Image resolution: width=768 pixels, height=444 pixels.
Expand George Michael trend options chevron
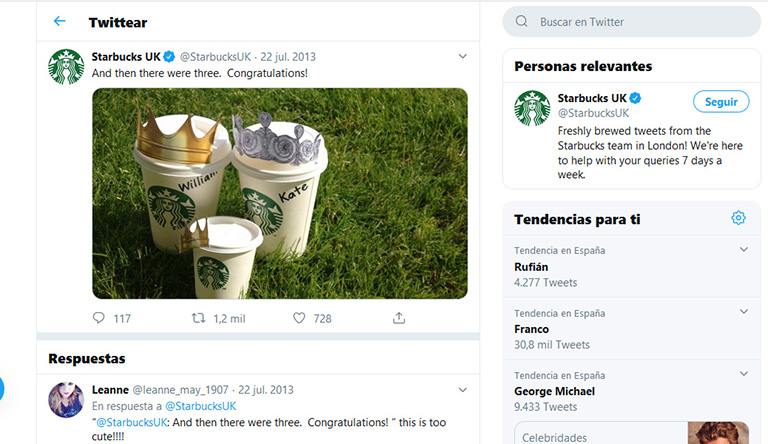pyautogui.click(x=743, y=374)
